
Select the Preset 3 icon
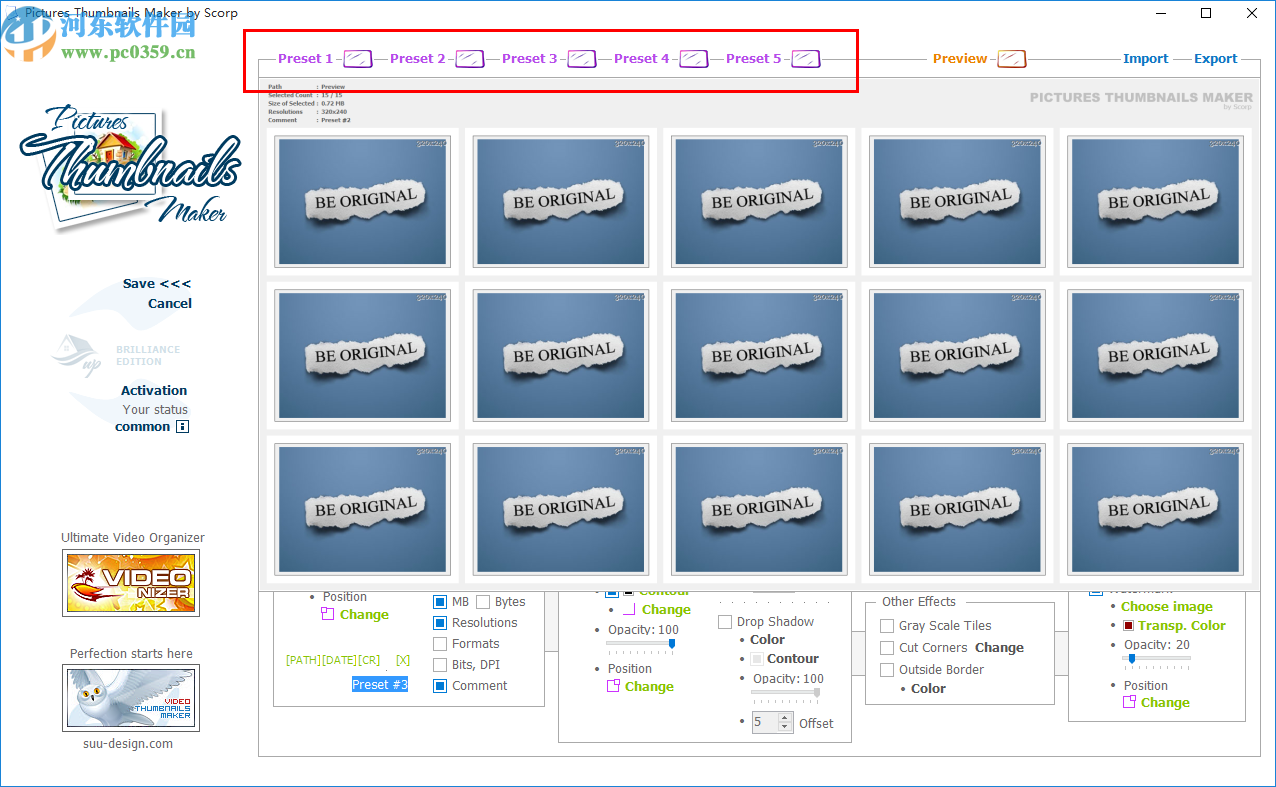[x=580, y=58]
